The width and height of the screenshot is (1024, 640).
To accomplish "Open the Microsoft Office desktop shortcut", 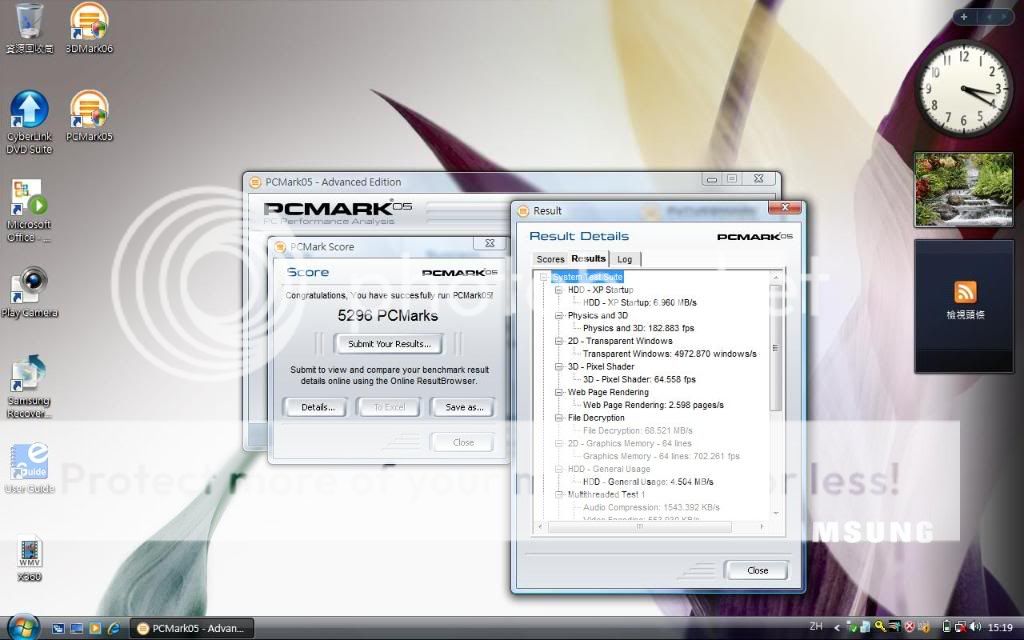I will (29, 211).
